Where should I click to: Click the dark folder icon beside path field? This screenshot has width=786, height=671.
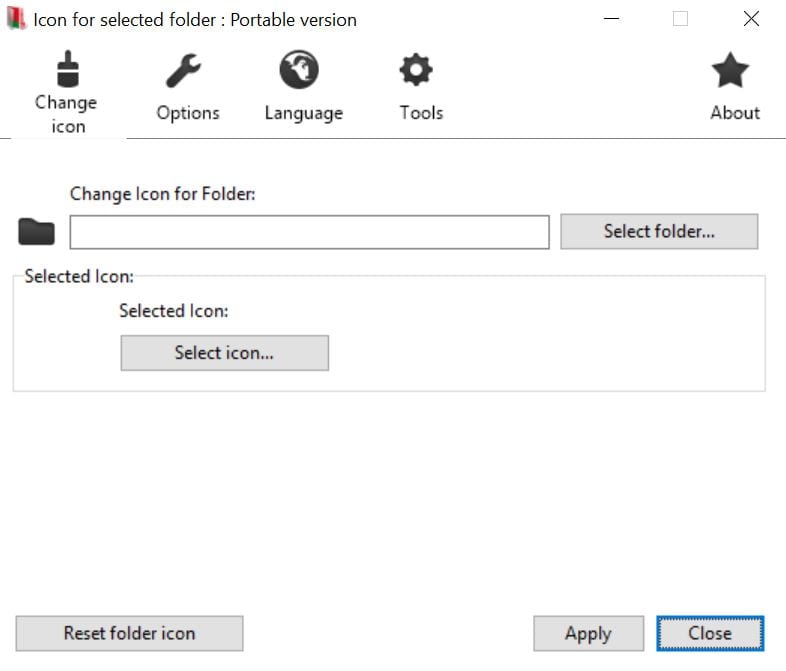(x=36, y=232)
